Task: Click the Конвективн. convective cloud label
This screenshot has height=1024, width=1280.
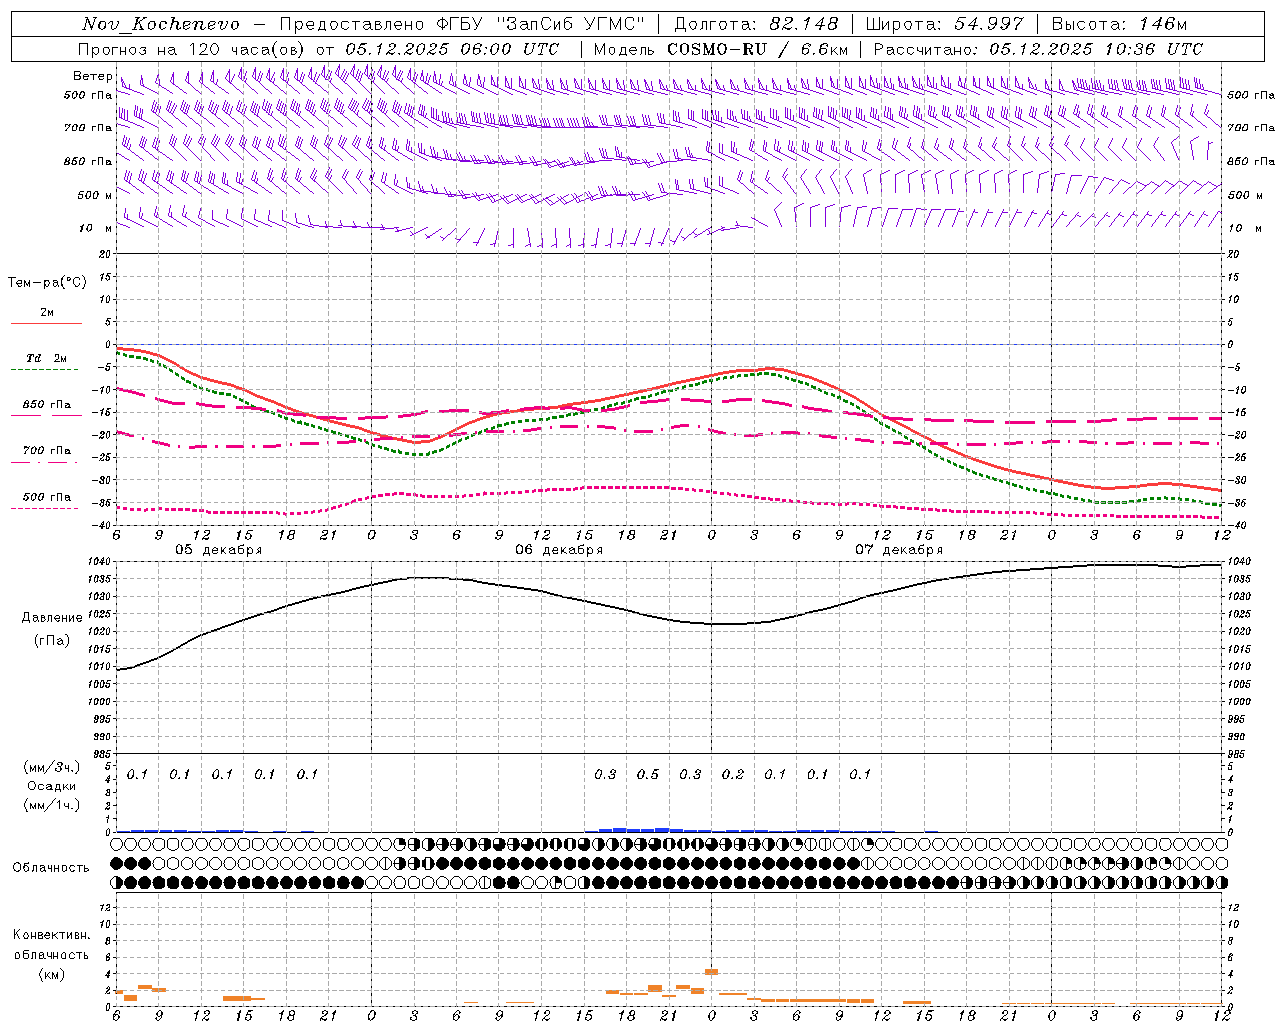Action: point(51,935)
